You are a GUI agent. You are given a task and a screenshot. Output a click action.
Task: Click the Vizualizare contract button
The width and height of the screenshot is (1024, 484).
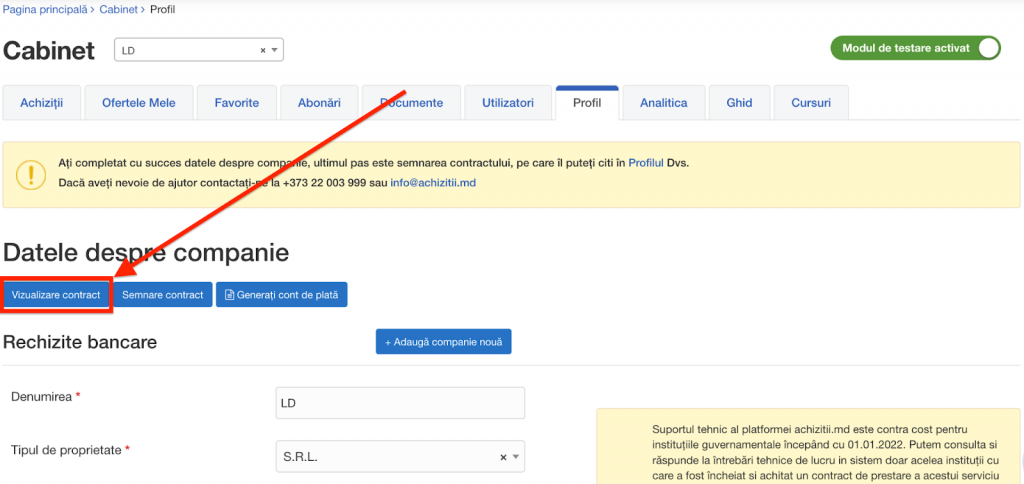[x=56, y=295]
